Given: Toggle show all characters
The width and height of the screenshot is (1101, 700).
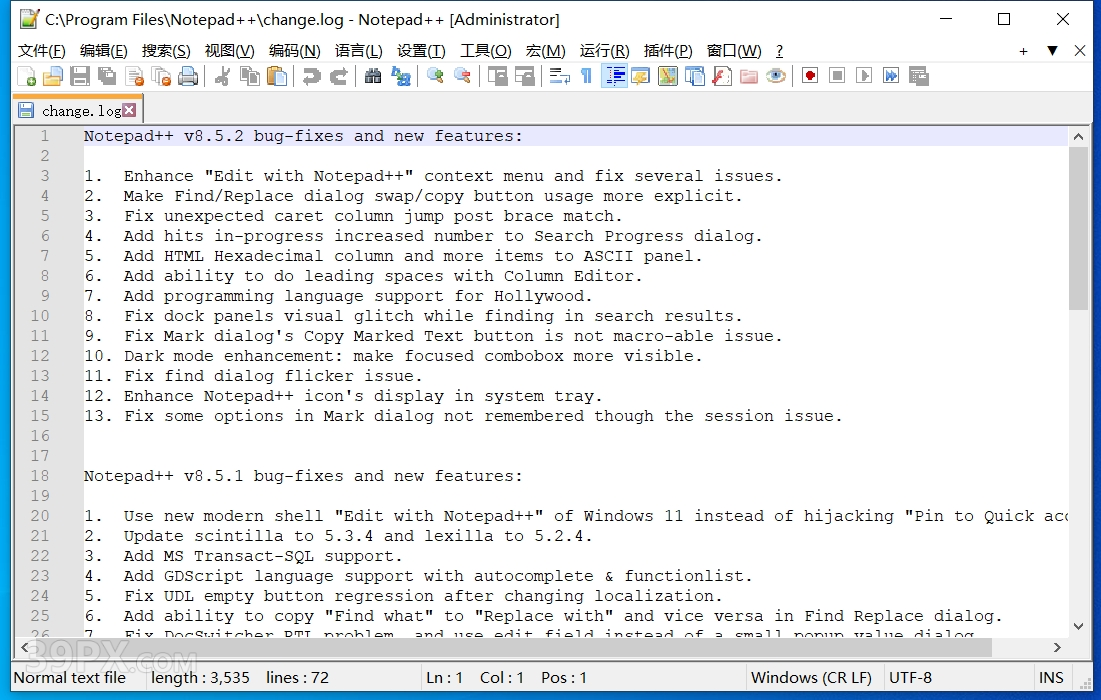Looking at the screenshot, I should pos(586,76).
